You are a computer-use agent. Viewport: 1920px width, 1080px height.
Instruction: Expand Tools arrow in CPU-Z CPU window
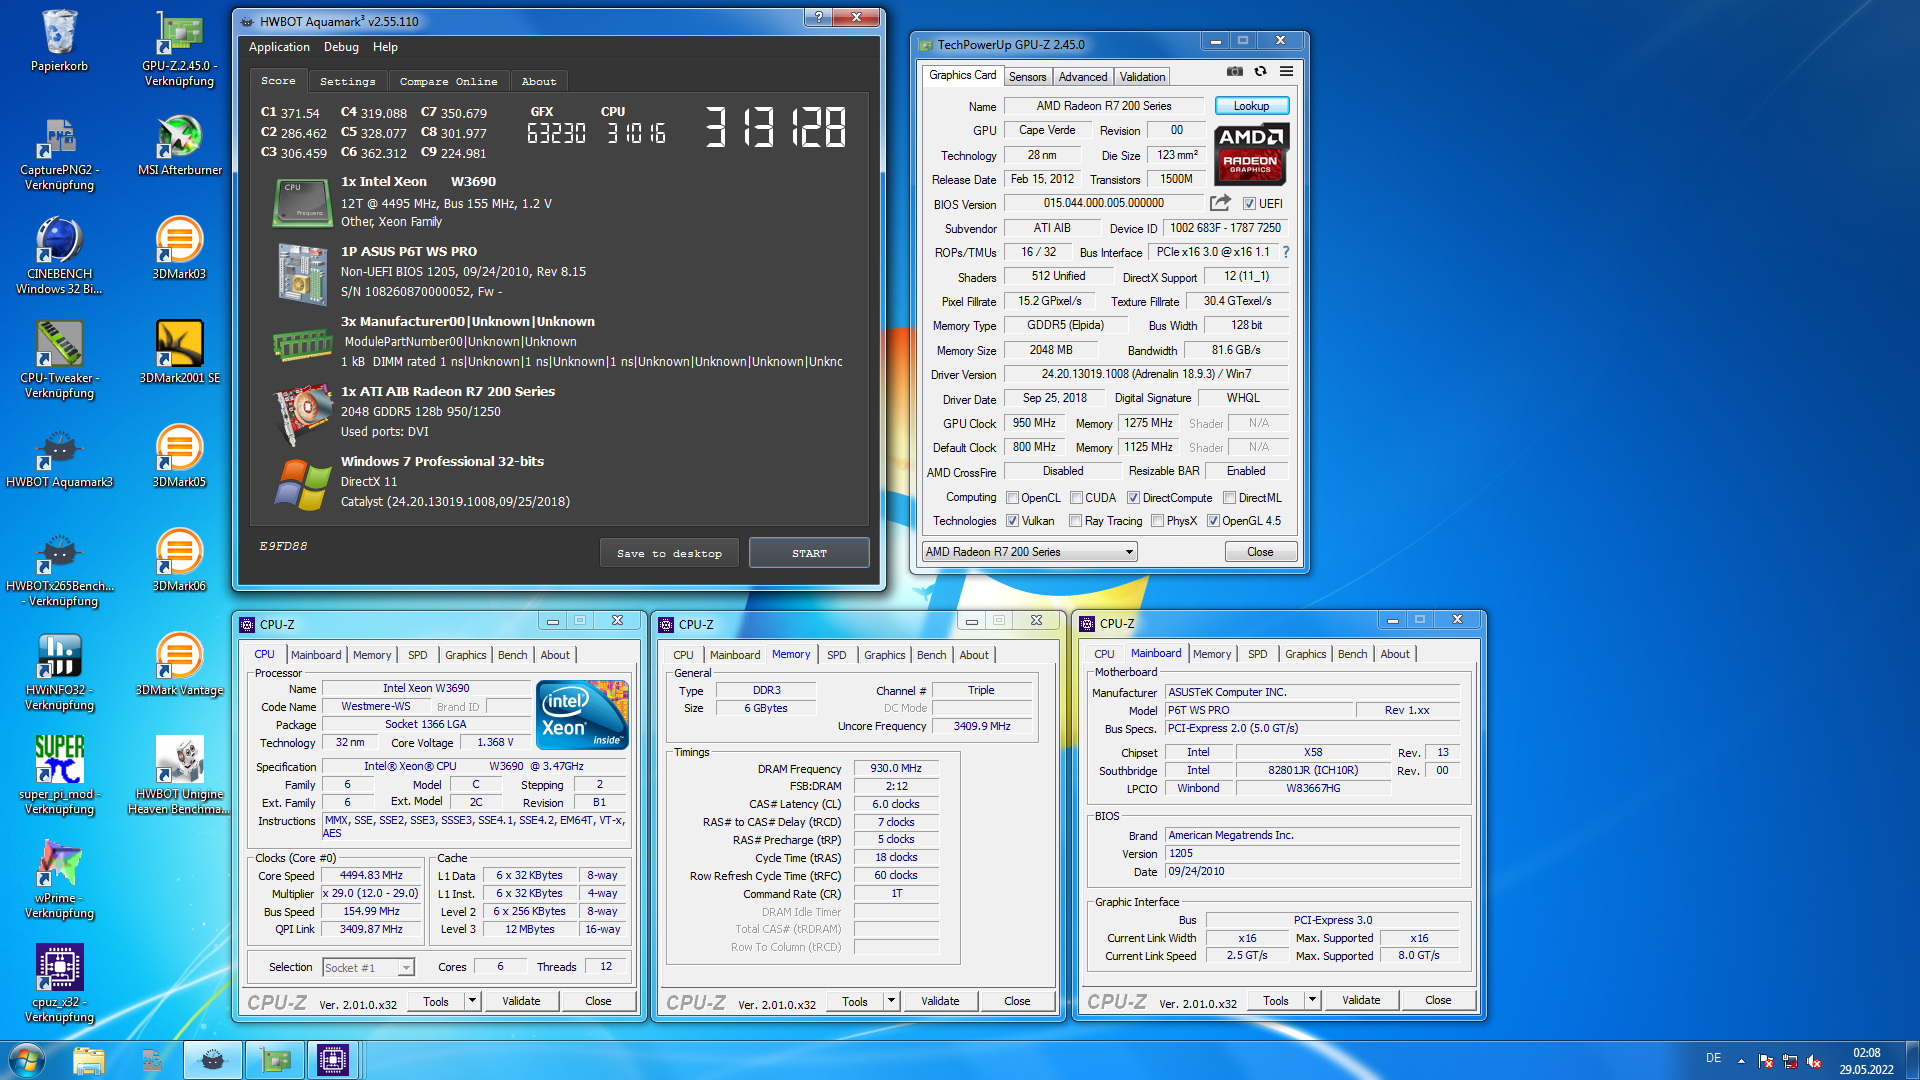click(x=472, y=1001)
